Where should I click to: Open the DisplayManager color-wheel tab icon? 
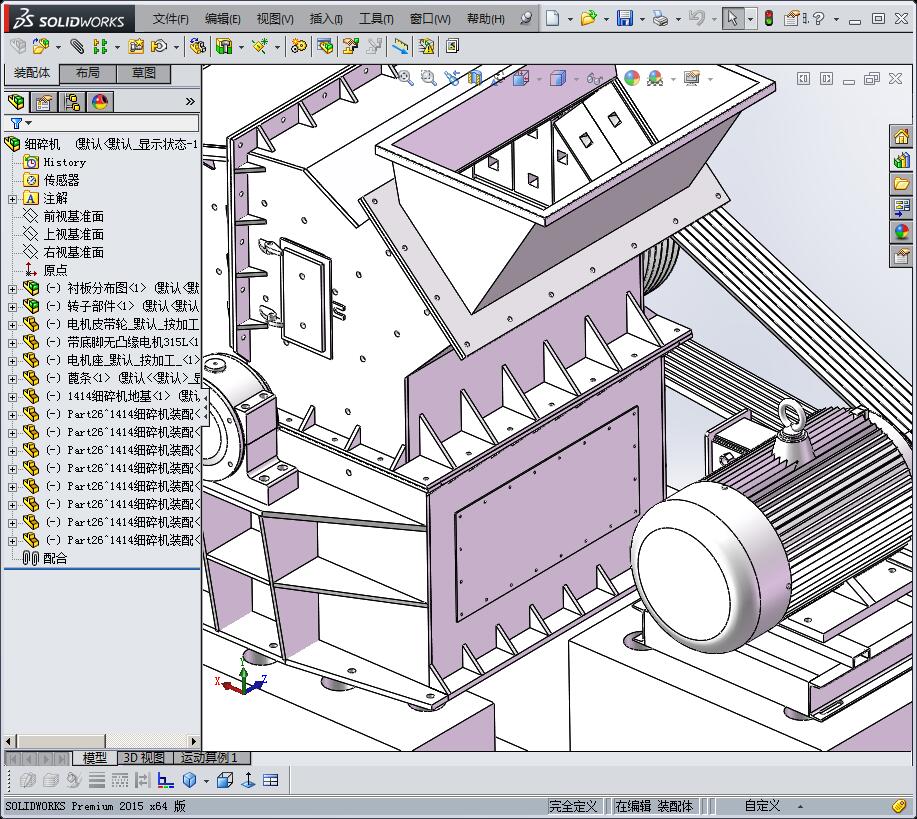[x=100, y=102]
